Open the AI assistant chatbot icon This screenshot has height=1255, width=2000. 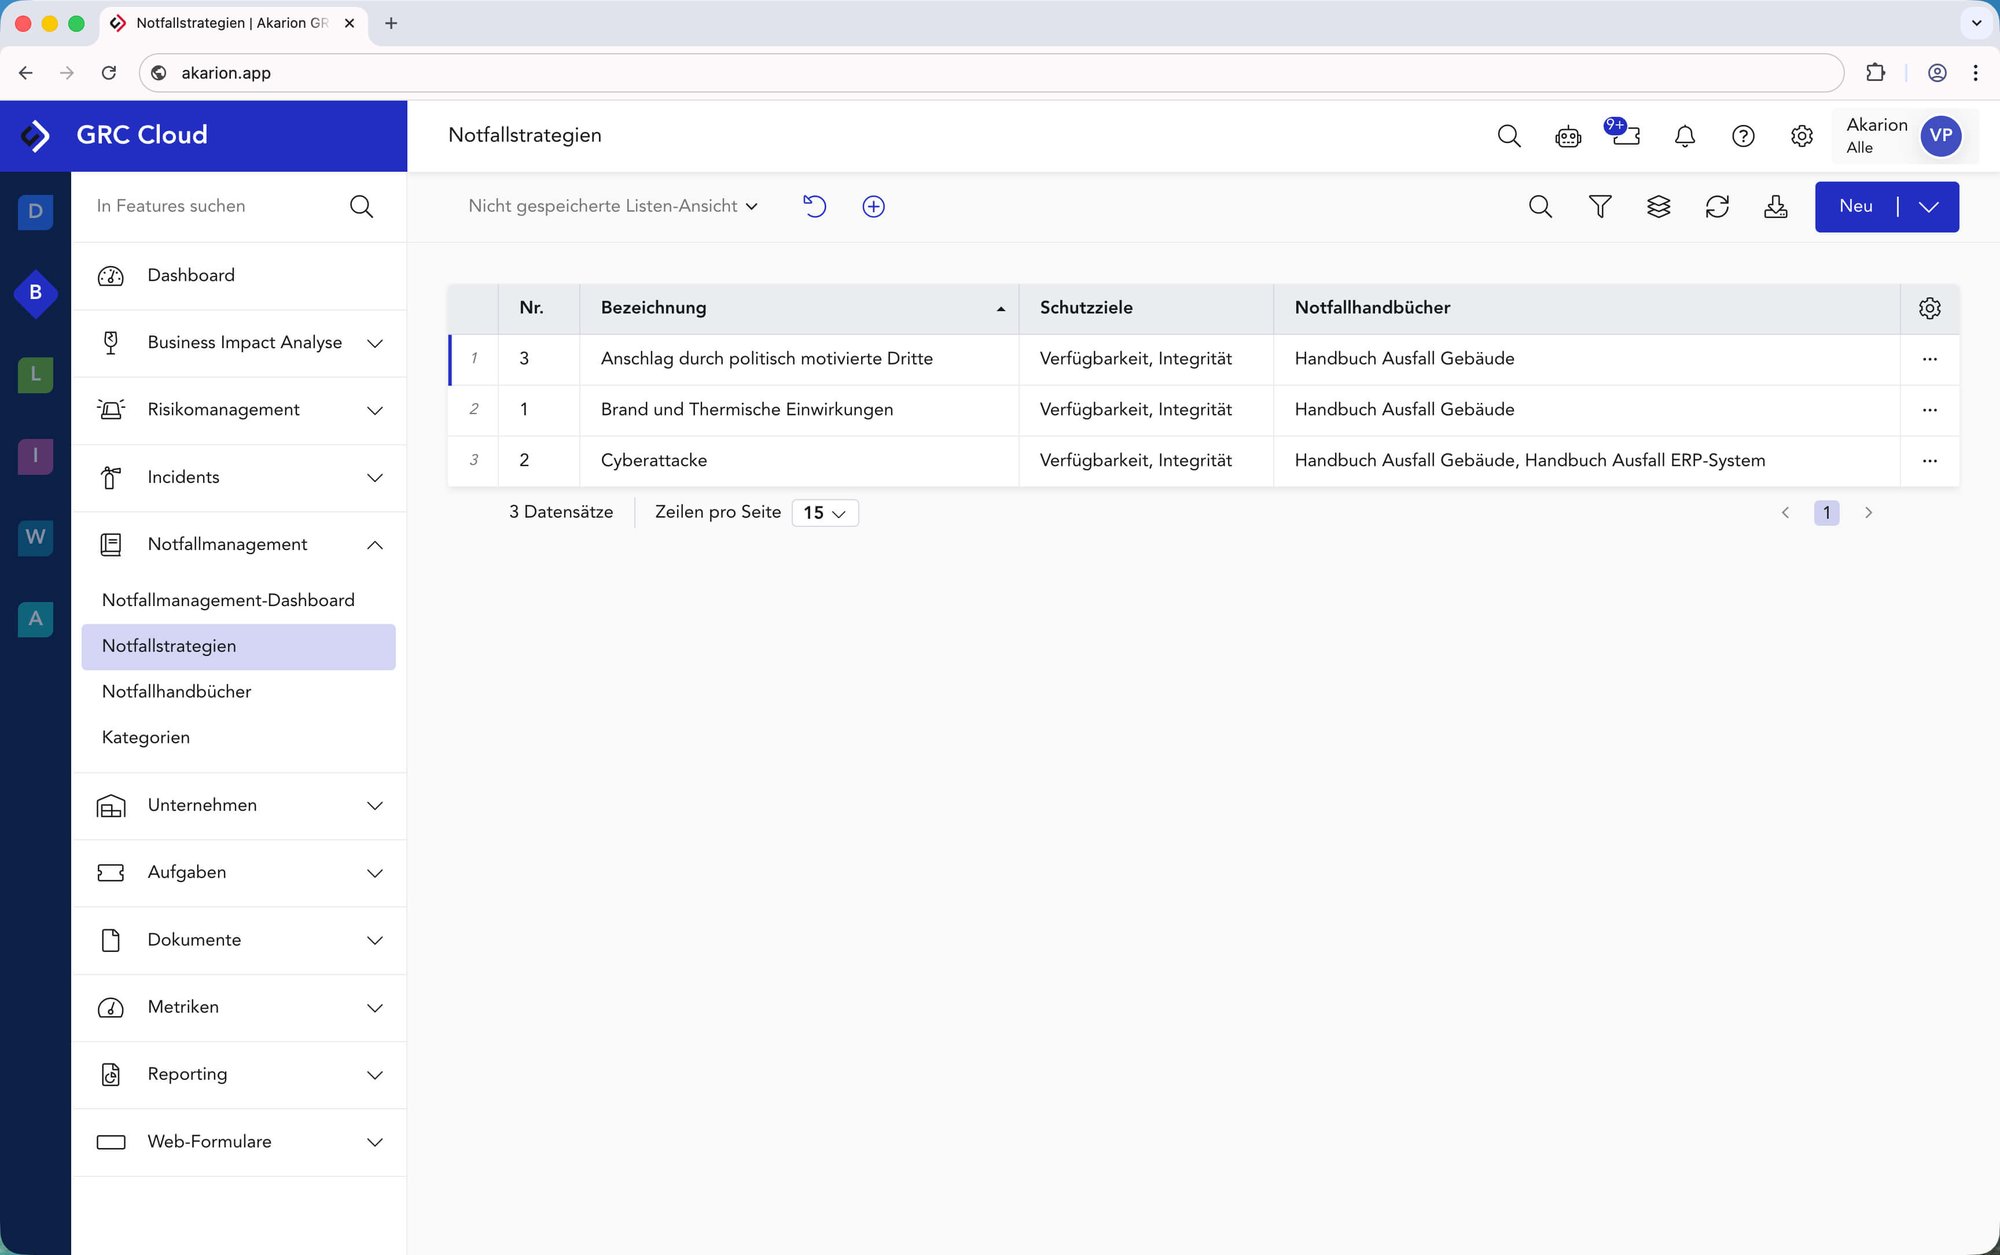(x=1567, y=136)
